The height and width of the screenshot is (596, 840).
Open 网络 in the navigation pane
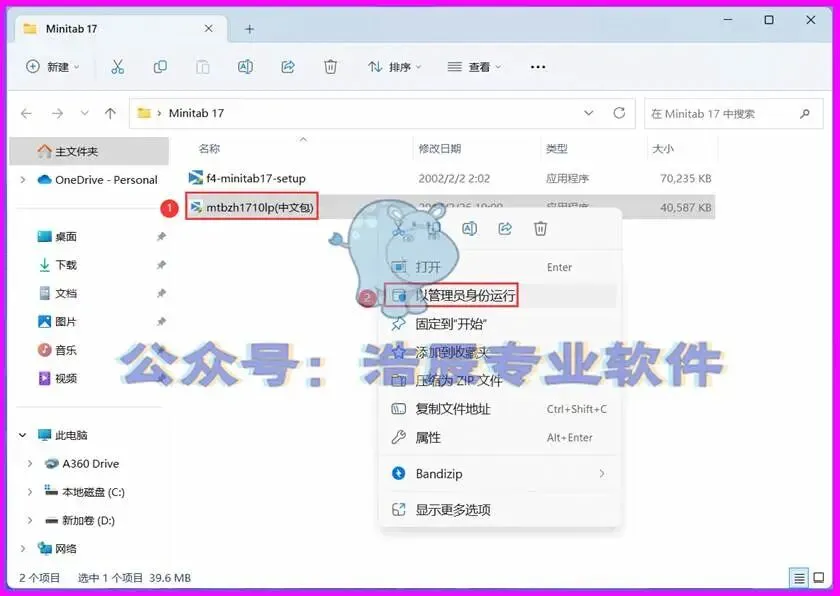pos(57,549)
